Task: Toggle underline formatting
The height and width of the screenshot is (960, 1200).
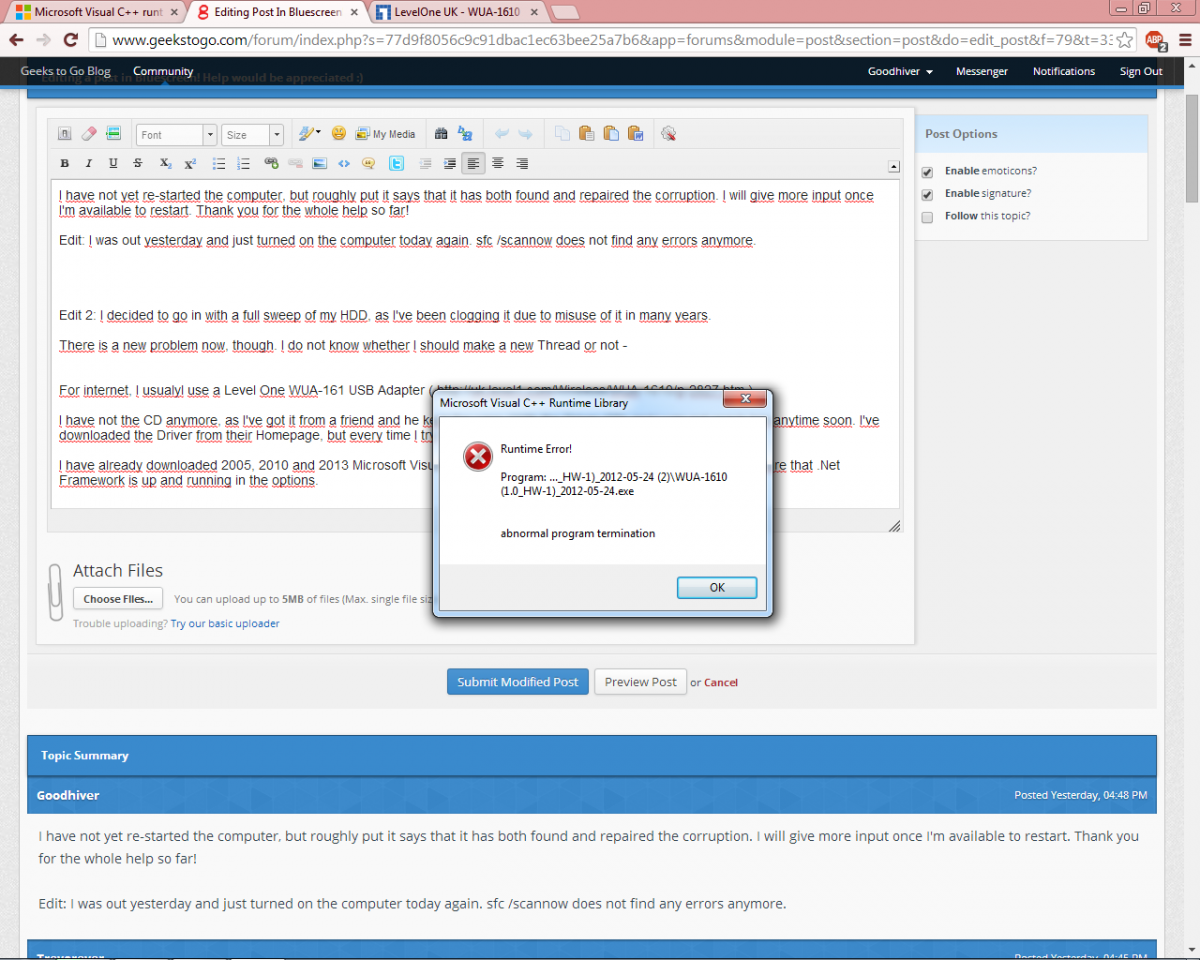Action: [x=113, y=163]
